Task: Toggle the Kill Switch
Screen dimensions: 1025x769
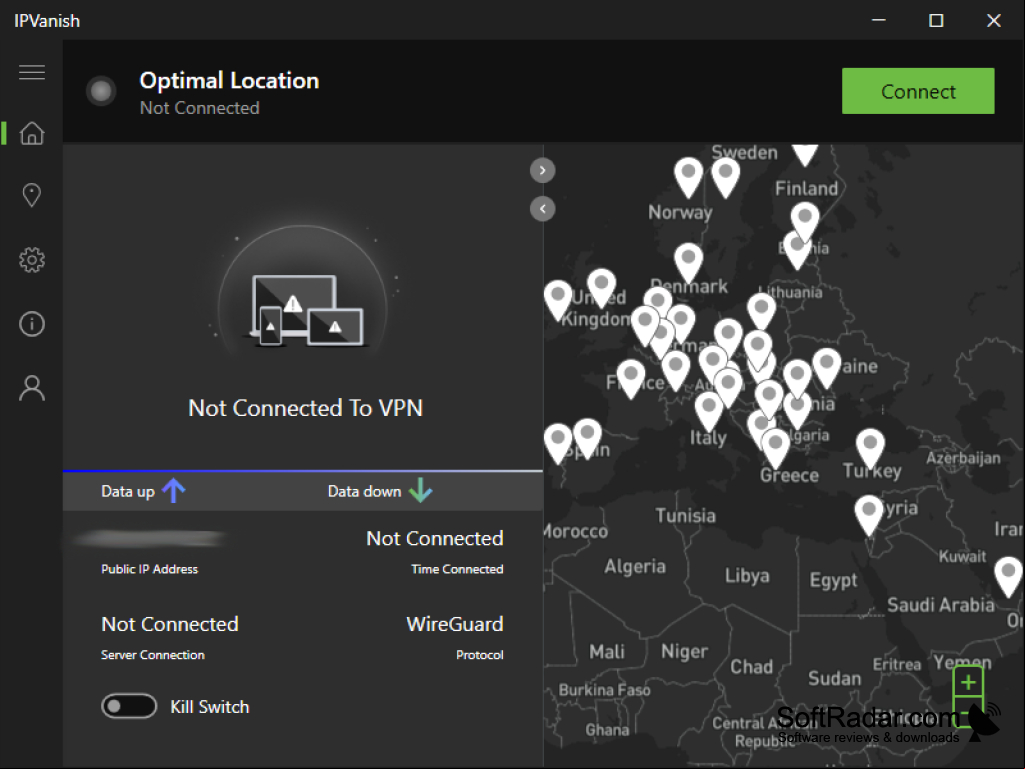Action: point(129,706)
